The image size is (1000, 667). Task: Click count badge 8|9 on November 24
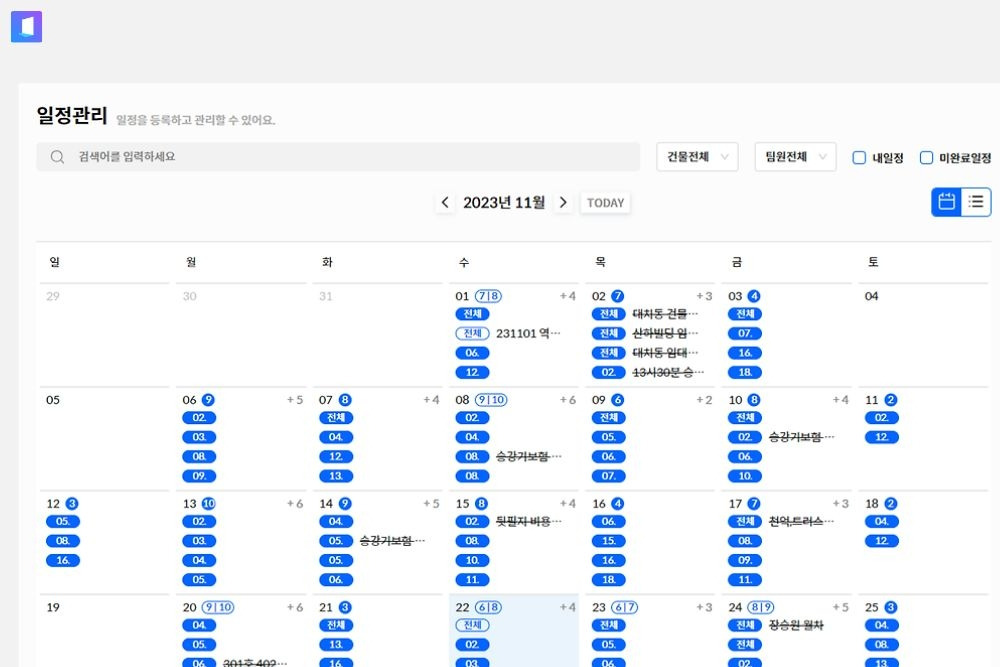pyautogui.click(x=761, y=608)
